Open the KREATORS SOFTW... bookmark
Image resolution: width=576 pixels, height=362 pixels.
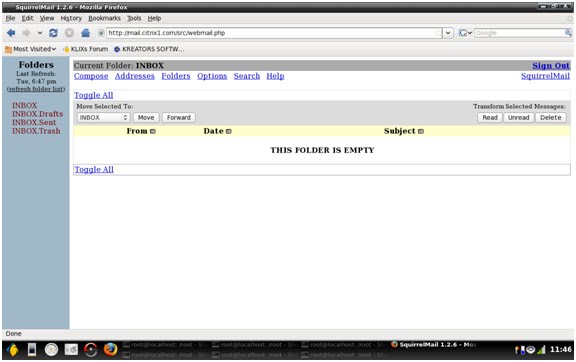[x=149, y=49]
